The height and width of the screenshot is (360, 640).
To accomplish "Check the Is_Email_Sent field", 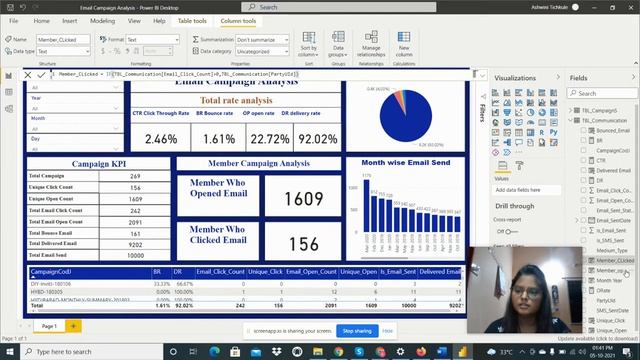I will pyautogui.click(x=584, y=230).
